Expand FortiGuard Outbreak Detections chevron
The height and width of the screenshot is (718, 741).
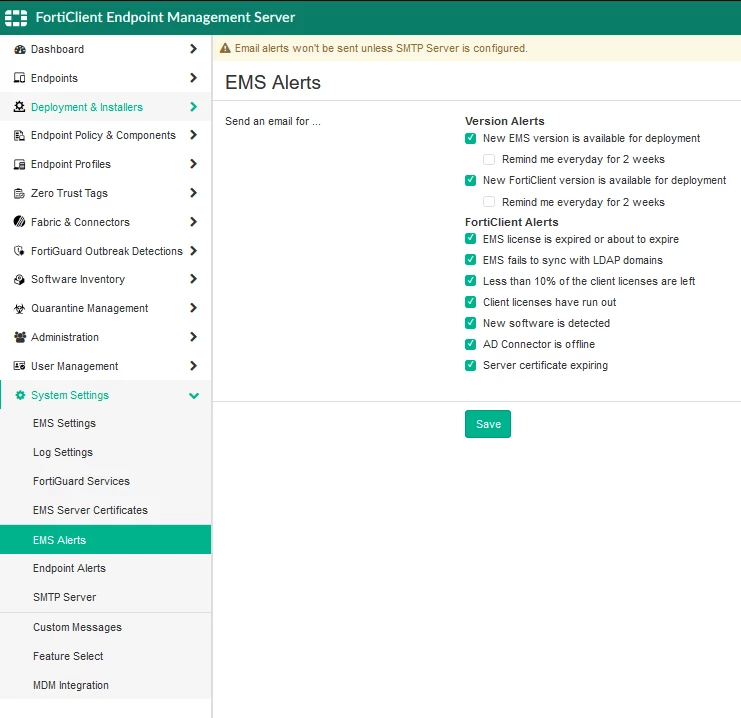coord(193,251)
